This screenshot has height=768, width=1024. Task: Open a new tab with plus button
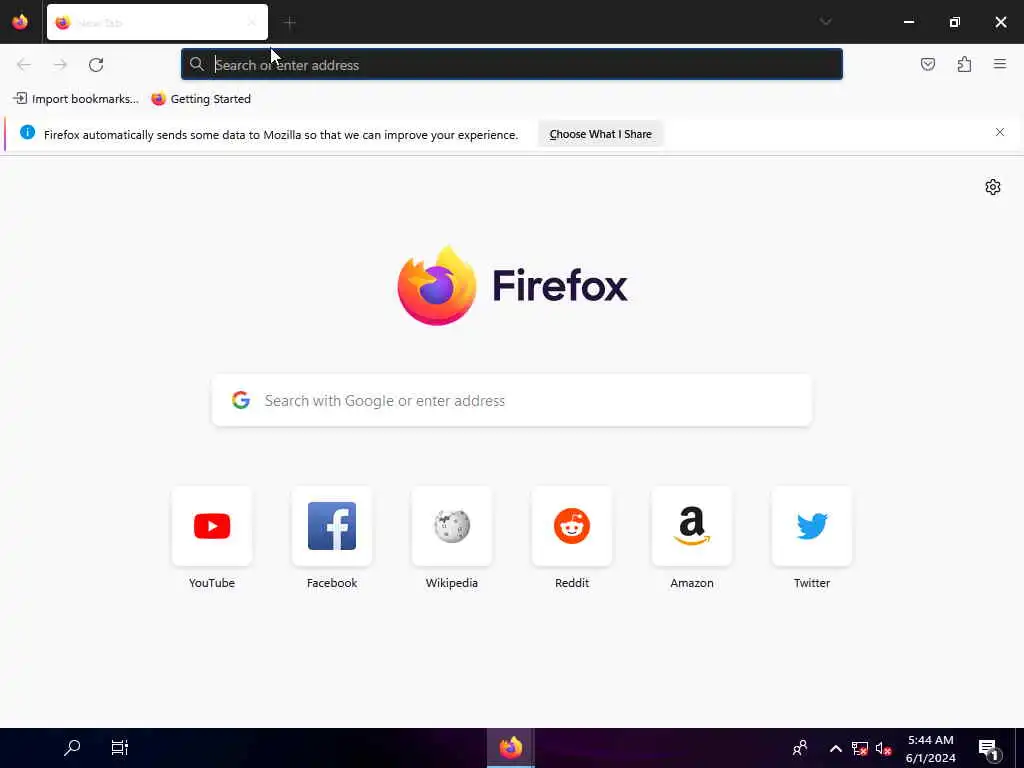click(x=290, y=23)
